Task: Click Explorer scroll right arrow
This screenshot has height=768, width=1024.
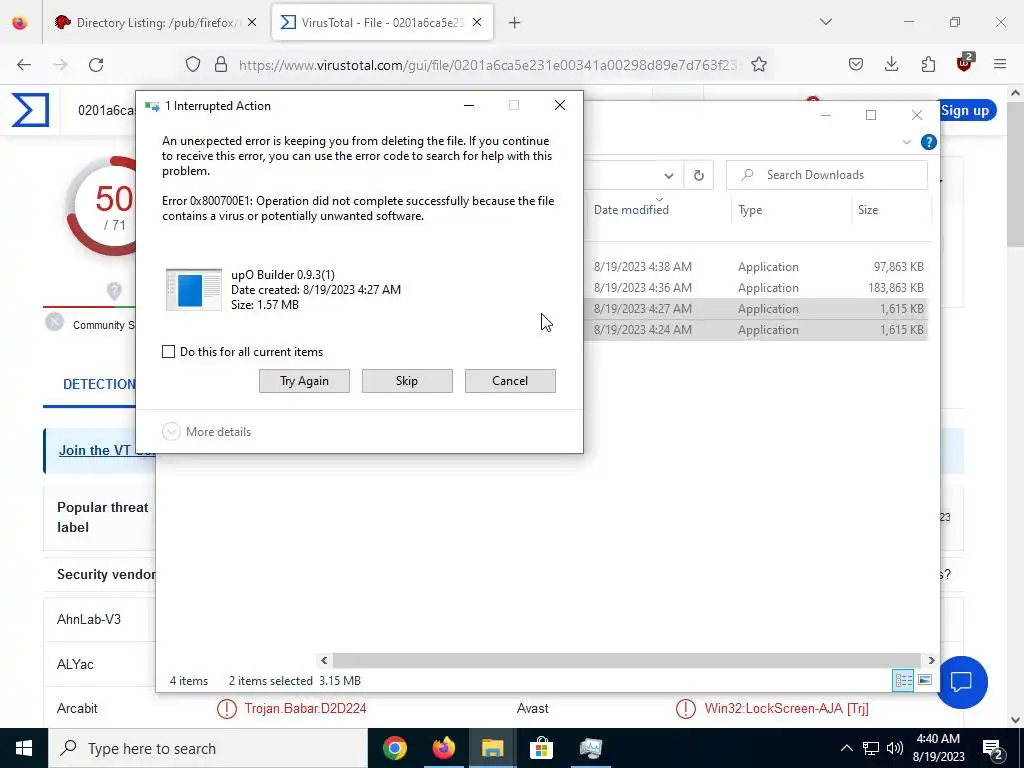Action: 931,660
